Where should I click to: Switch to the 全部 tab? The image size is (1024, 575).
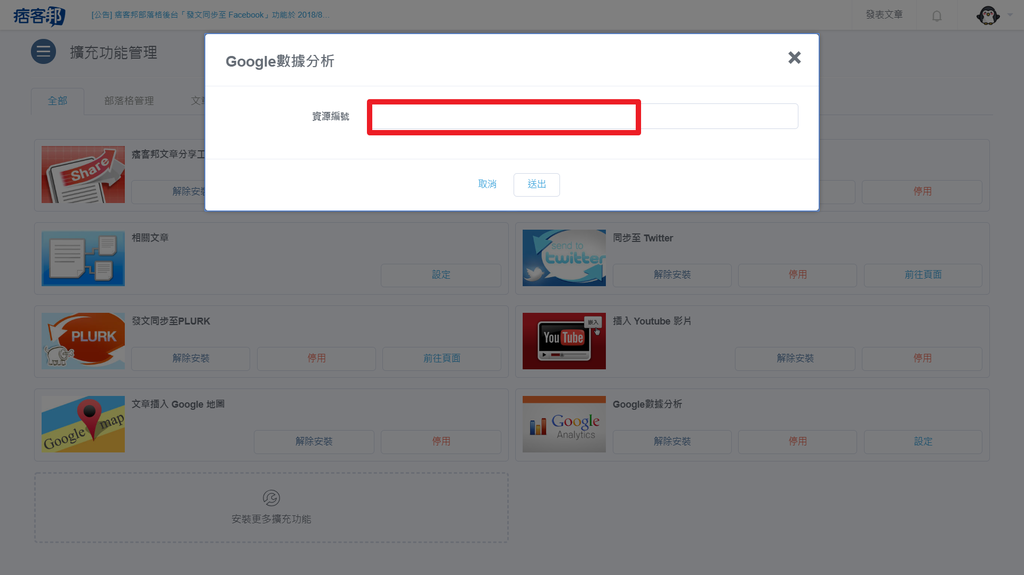pyautogui.click(x=57, y=101)
